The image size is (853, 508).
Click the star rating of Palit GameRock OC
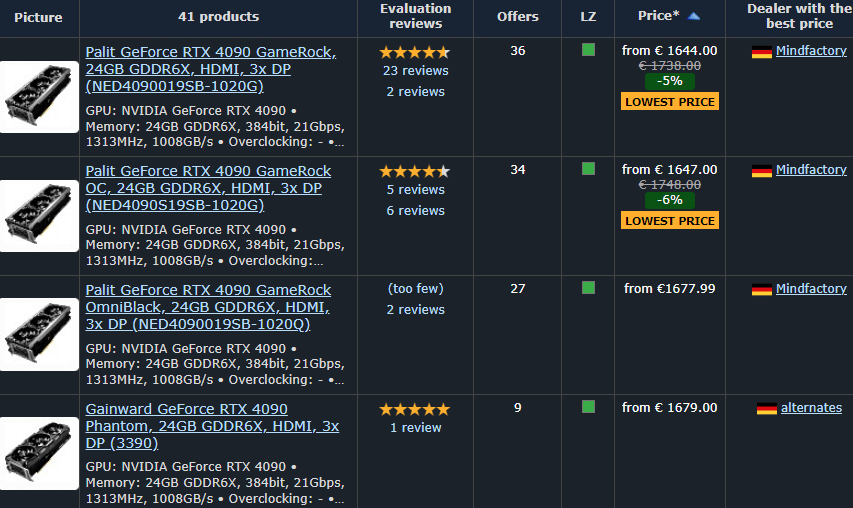pyautogui.click(x=415, y=171)
